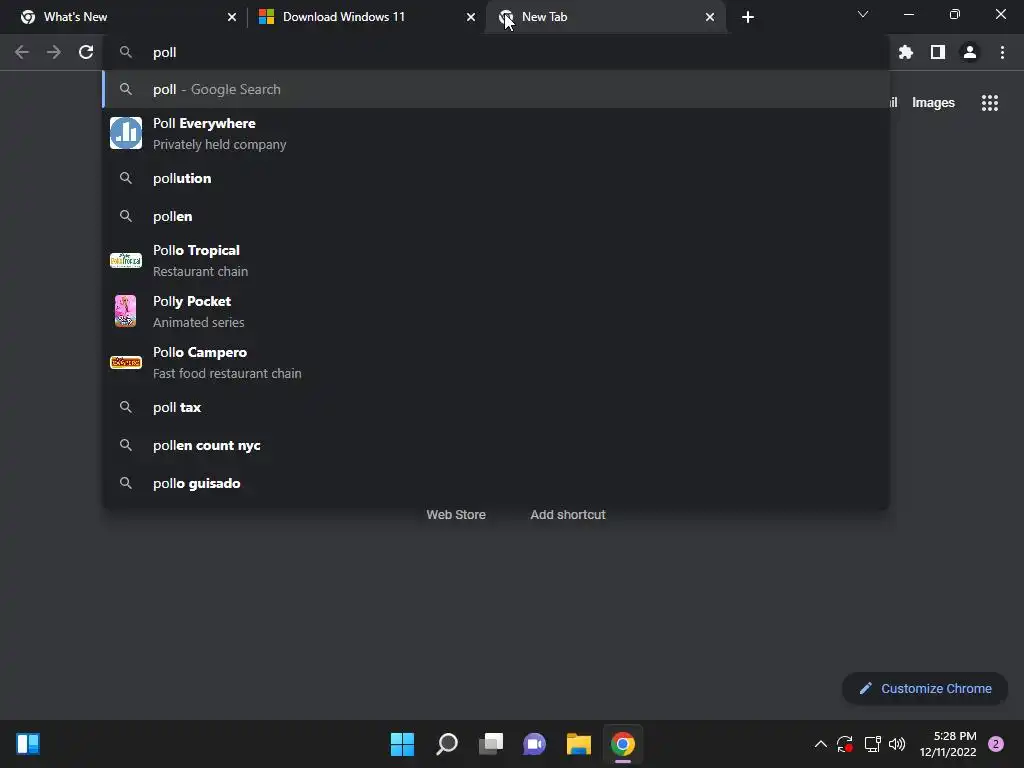Click the browser back arrow
1024x768 pixels.
tap(22, 52)
